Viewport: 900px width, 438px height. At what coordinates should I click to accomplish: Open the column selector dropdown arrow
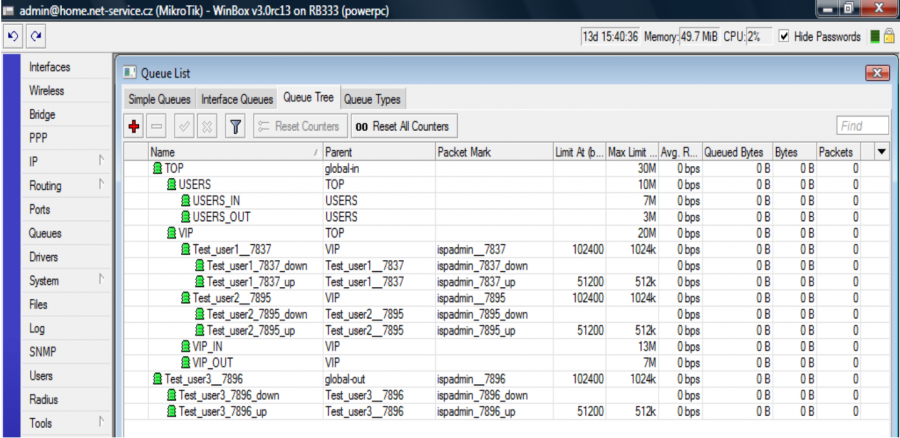[881, 152]
